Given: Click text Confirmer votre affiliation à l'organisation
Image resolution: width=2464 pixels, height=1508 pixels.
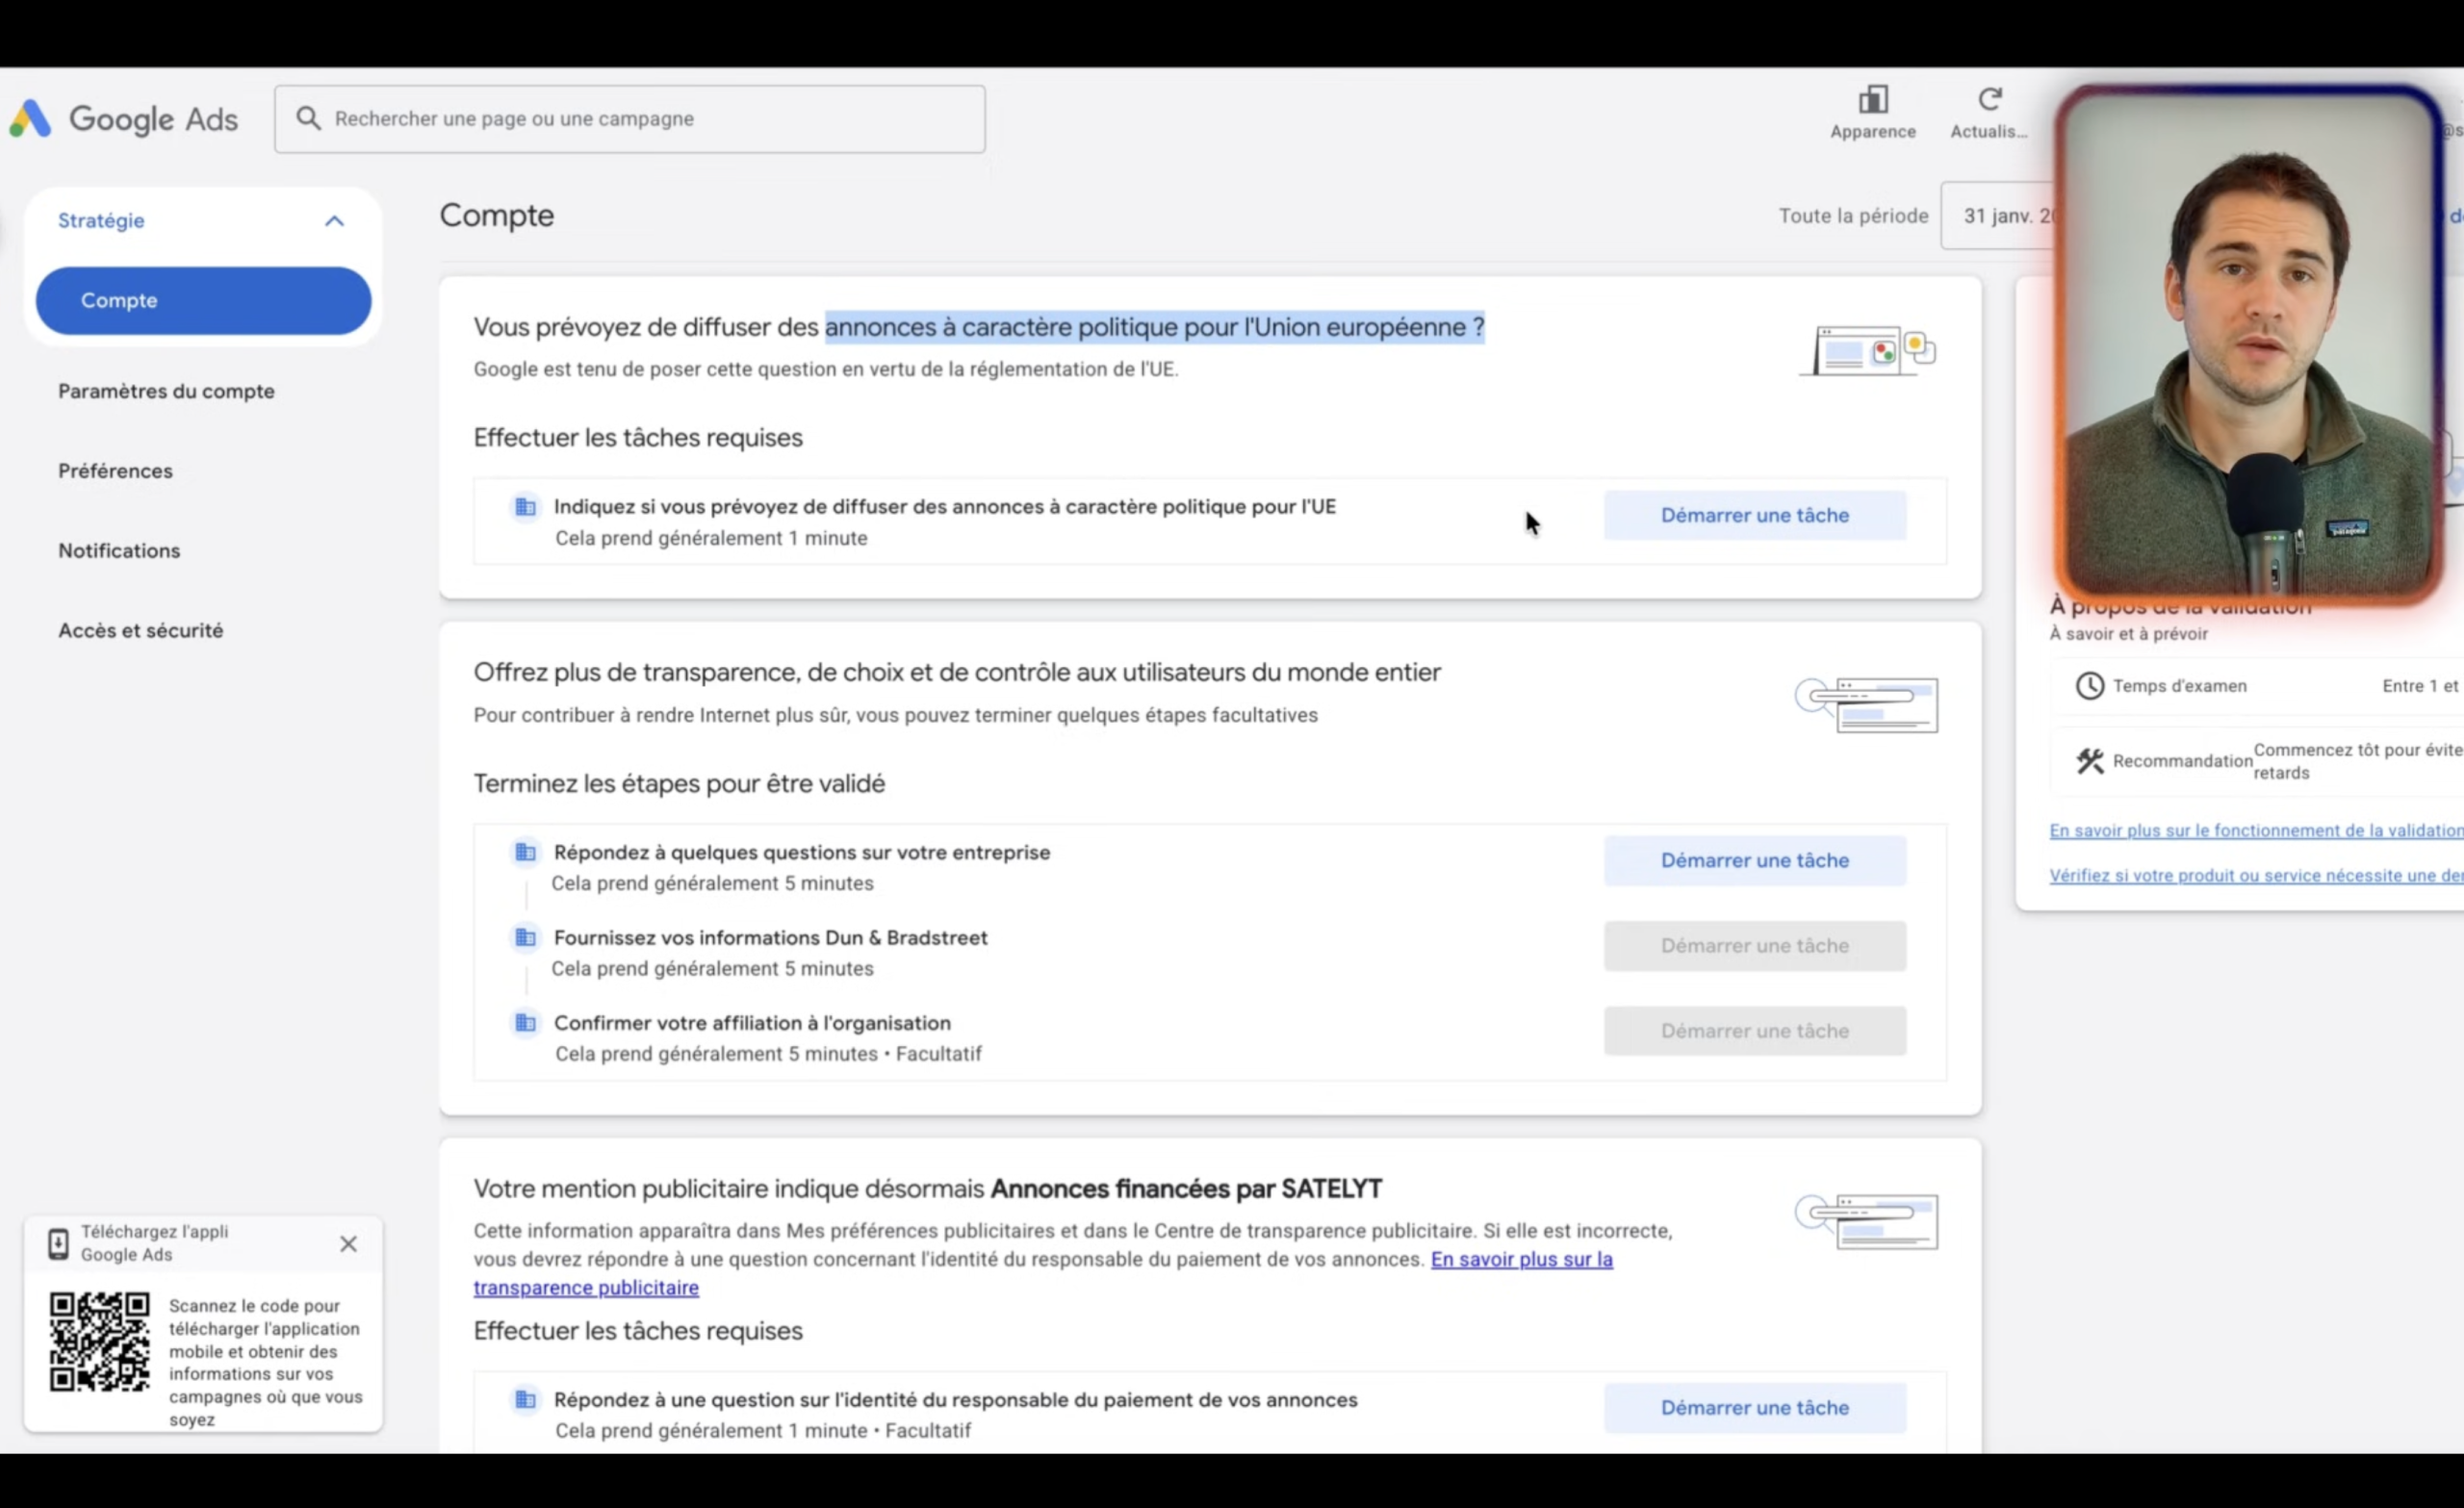Looking at the screenshot, I should coord(752,1023).
